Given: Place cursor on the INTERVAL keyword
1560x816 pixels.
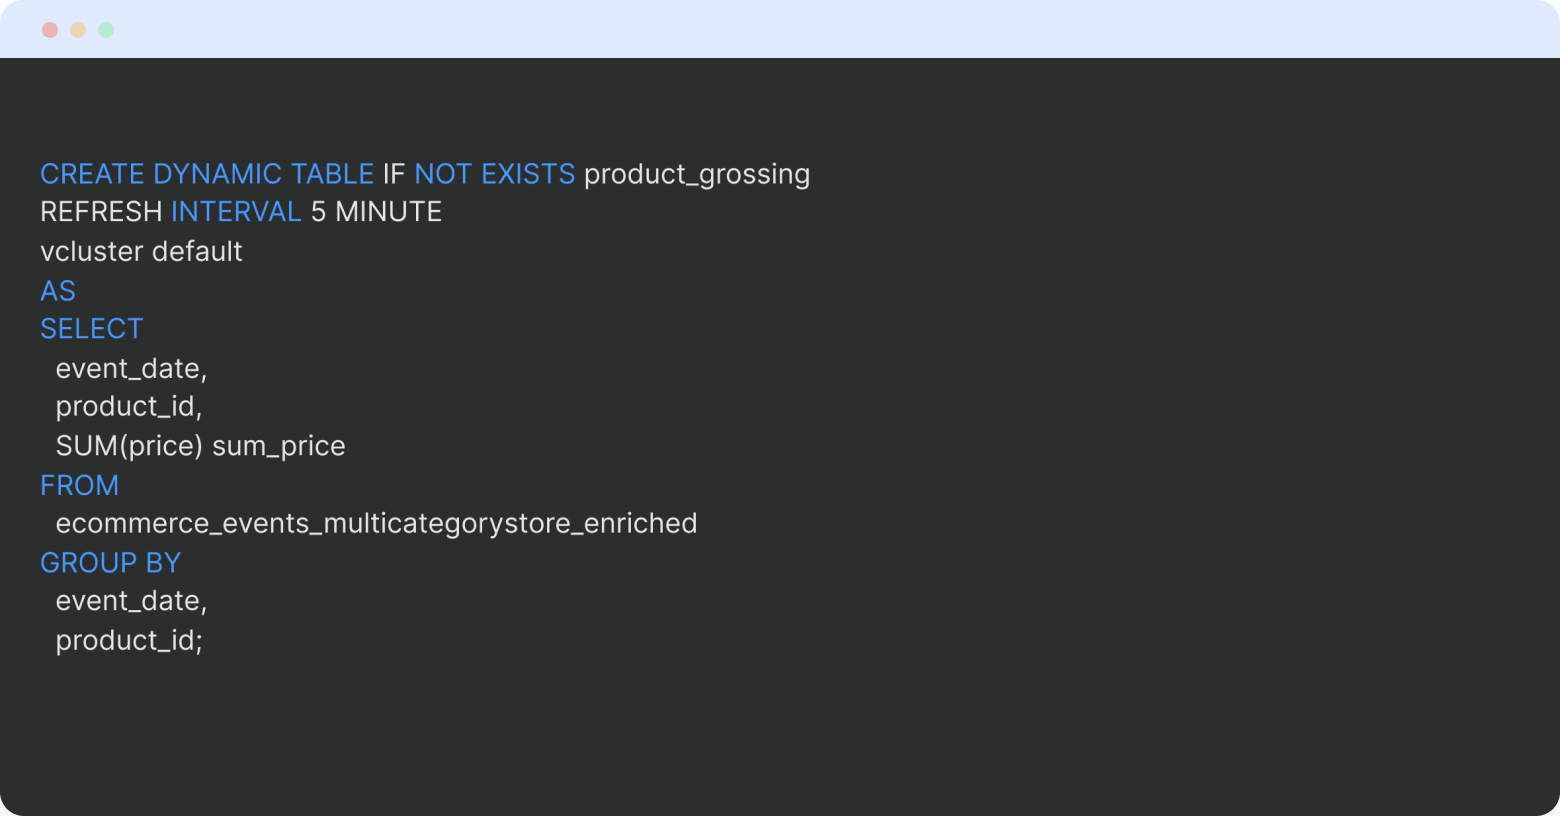Looking at the screenshot, I should [236, 212].
